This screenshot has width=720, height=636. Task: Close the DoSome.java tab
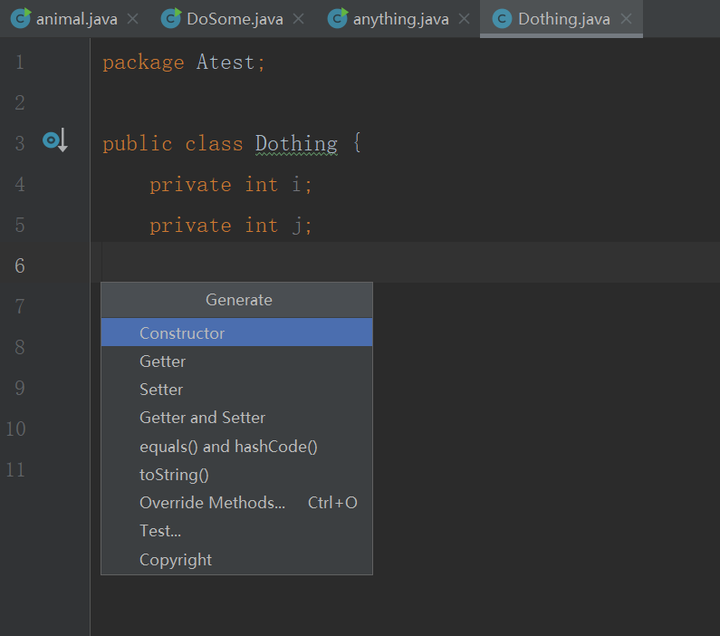298,19
